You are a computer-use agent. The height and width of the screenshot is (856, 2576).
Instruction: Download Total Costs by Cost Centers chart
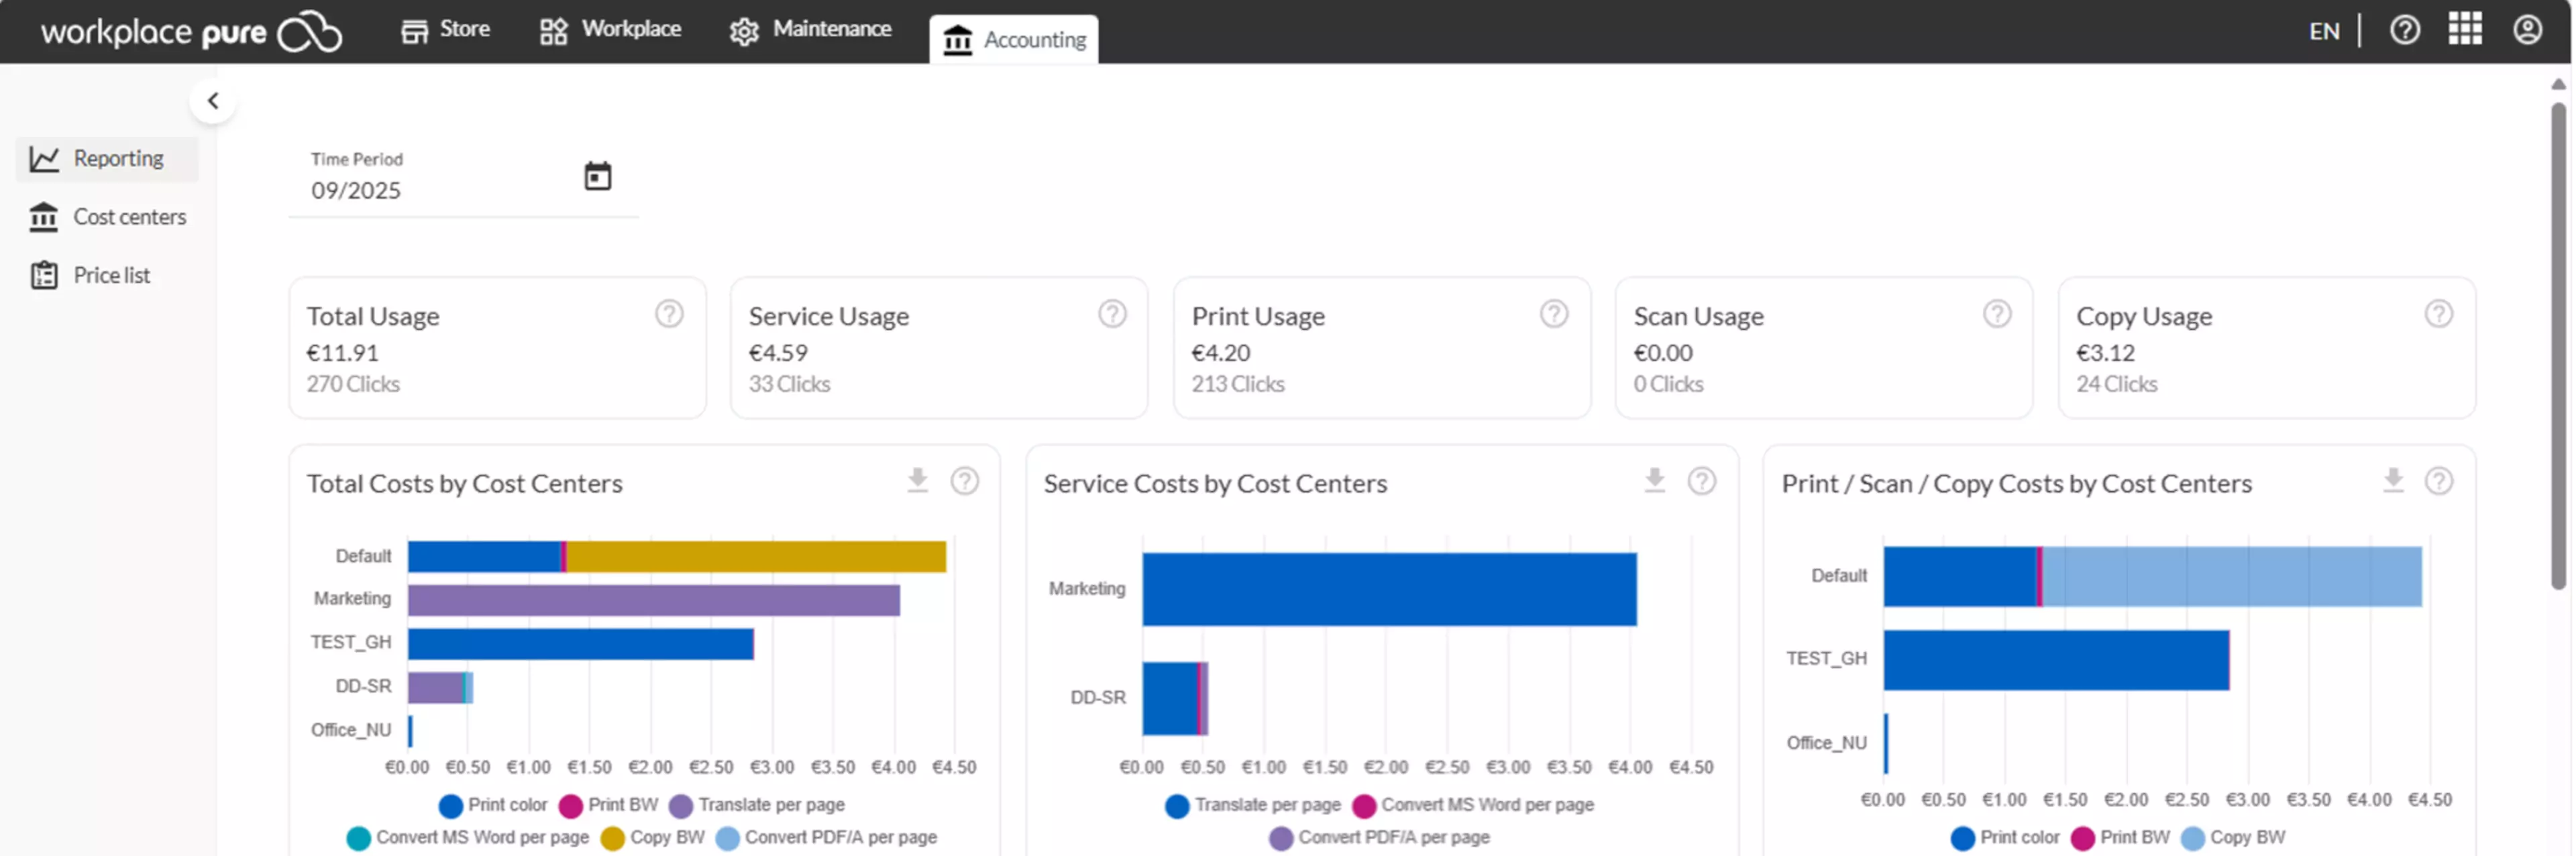917,481
